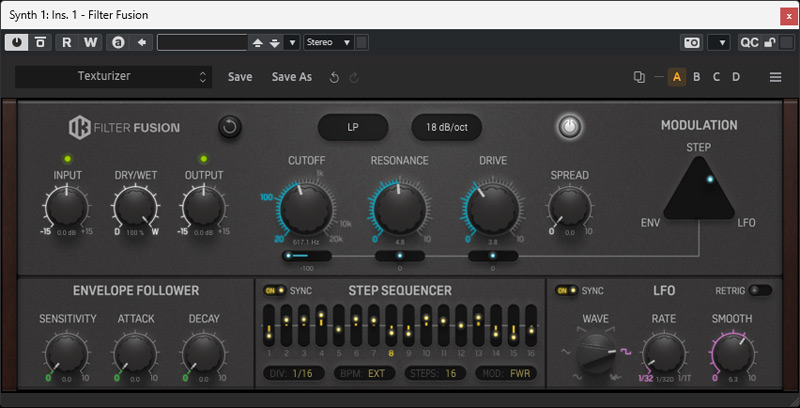Viewport: 800px width, 408px height.
Task: Open the Stereo routing dropdown
Action: point(329,42)
